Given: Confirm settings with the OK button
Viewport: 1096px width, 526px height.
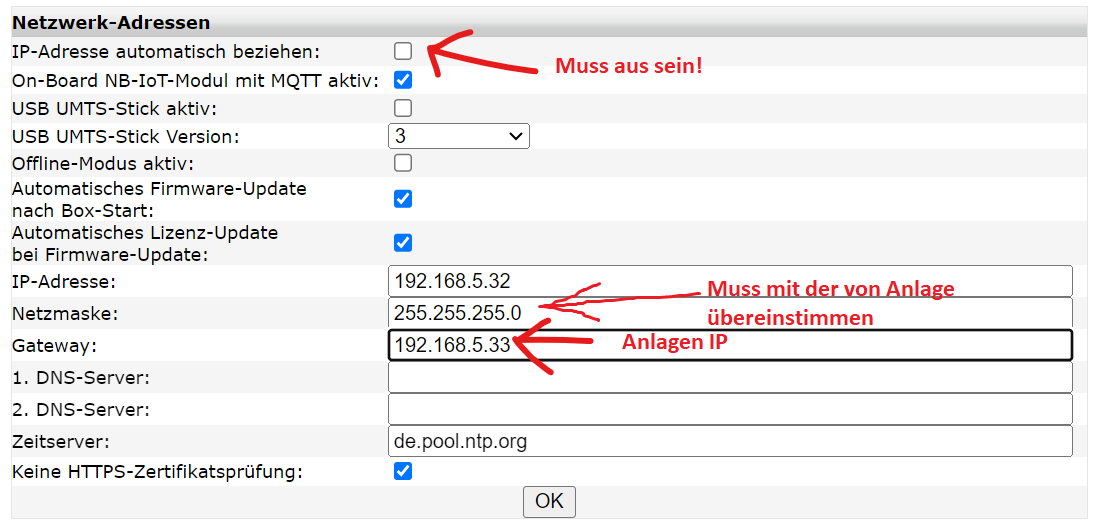Looking at the screenshot, I should 549,502.
